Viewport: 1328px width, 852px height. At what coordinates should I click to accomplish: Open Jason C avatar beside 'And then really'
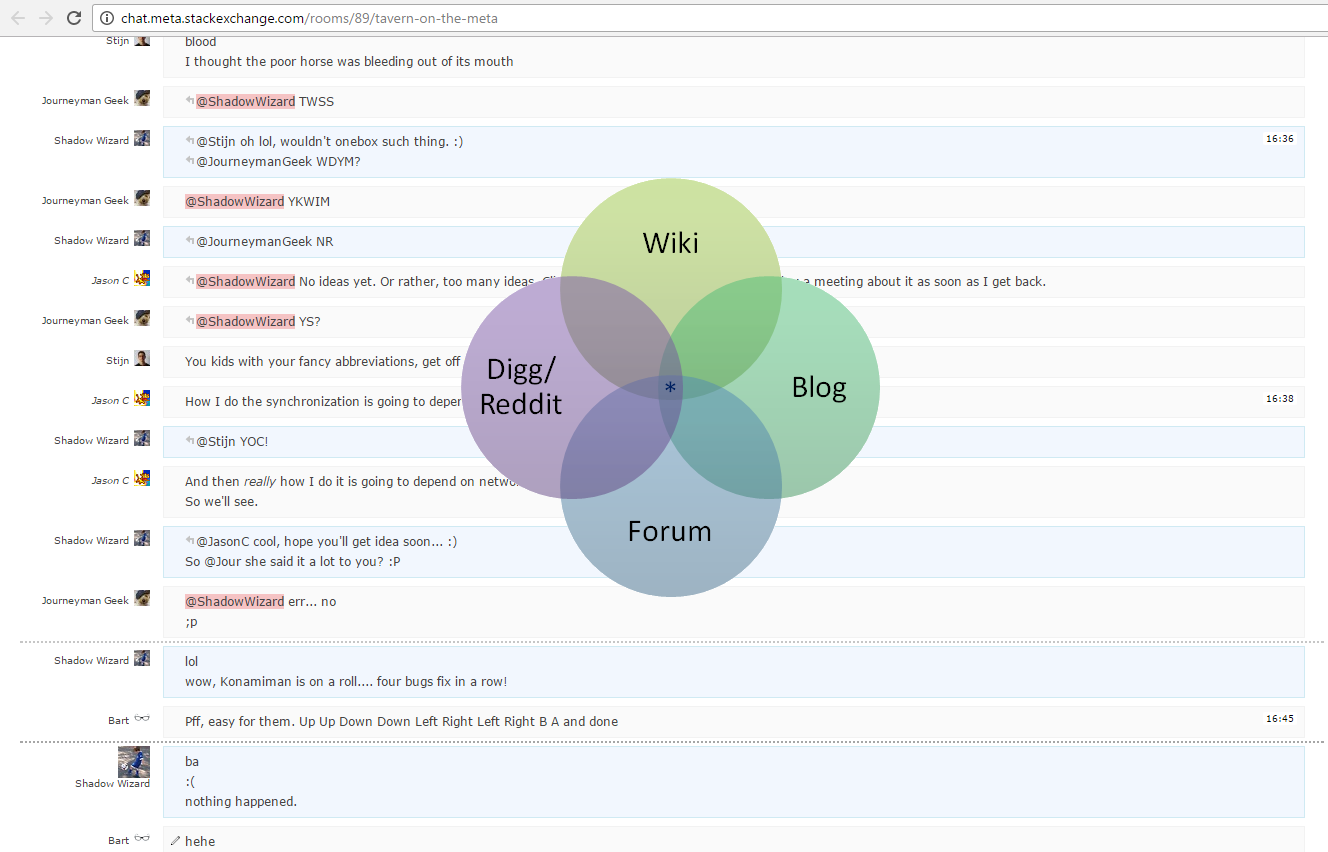coord(142,478)
